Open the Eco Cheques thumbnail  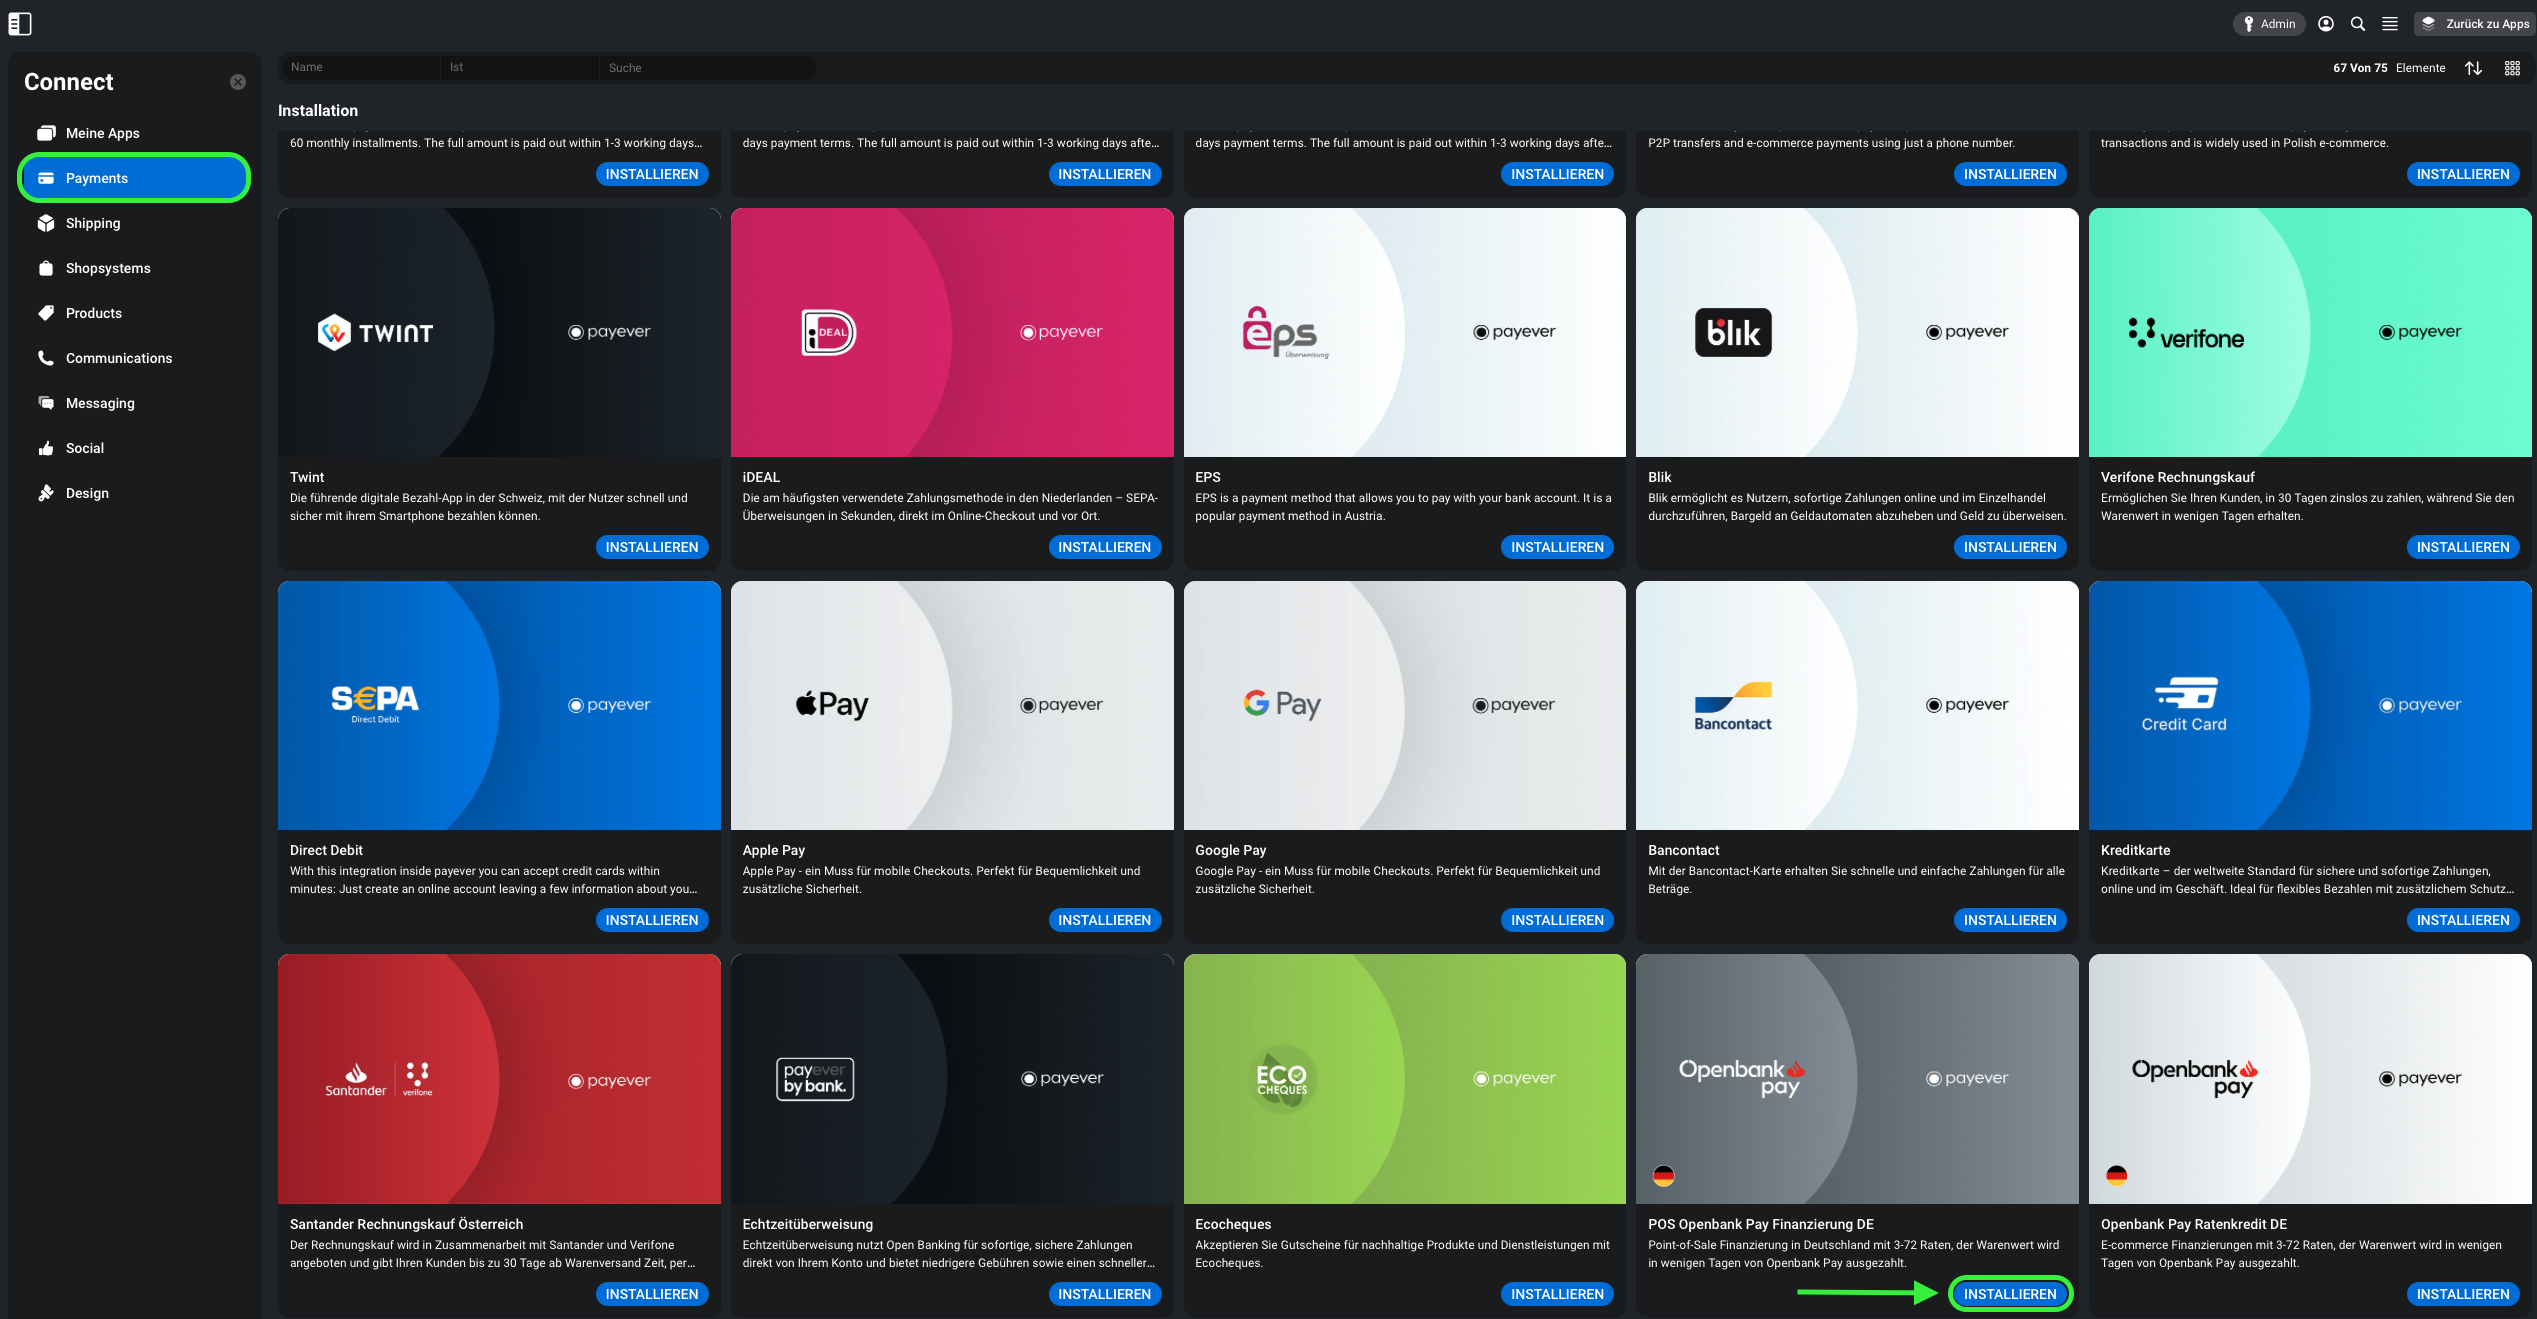[x=1404, y=1079]
